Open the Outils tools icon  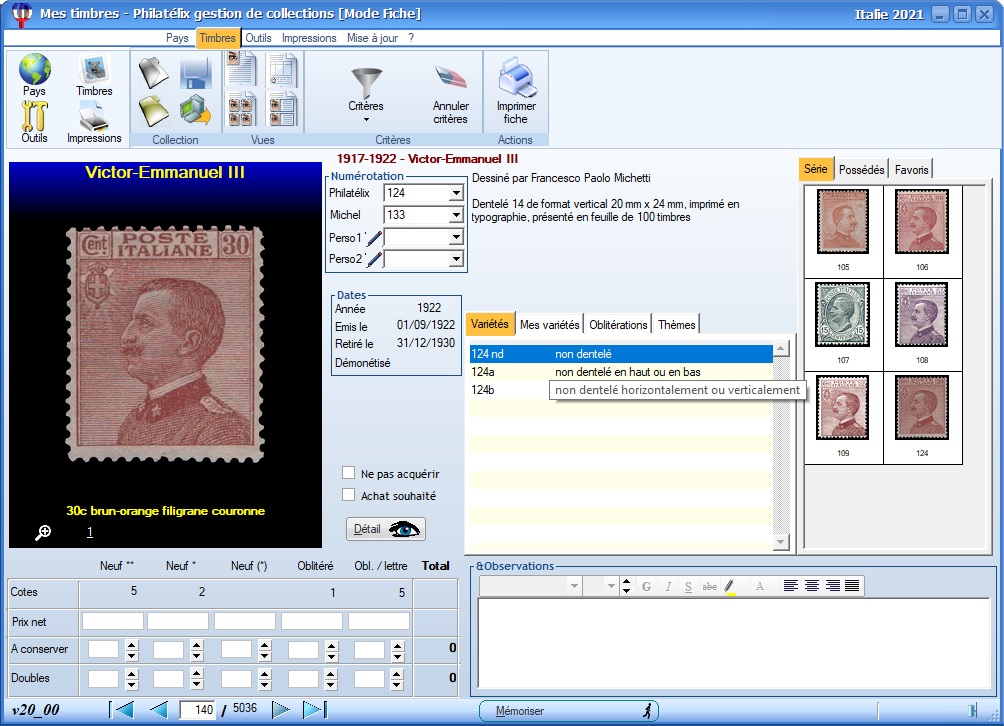click(x=35, y=116)
